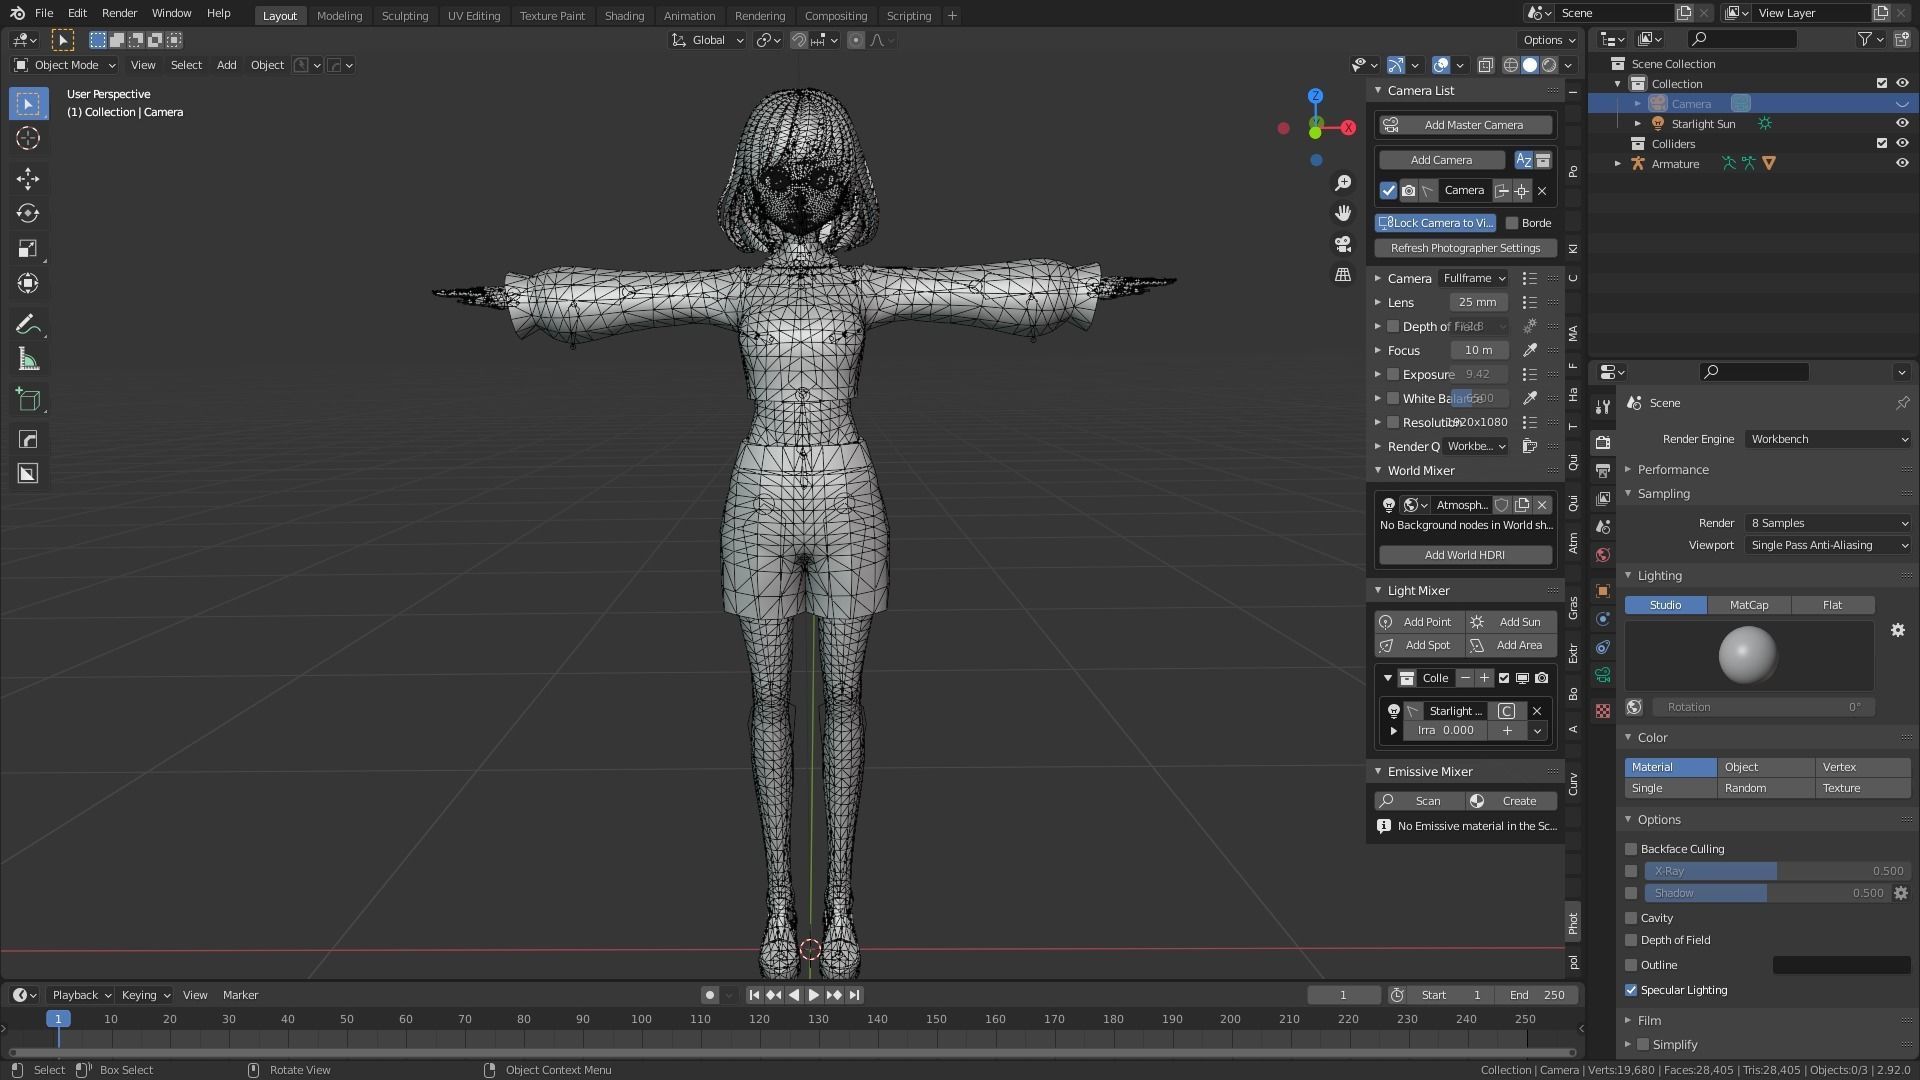Image resolution: width=1920 pixels, height=1080 pixels.
Task: Open the Texture properties tab icon
Action: 1603,711
